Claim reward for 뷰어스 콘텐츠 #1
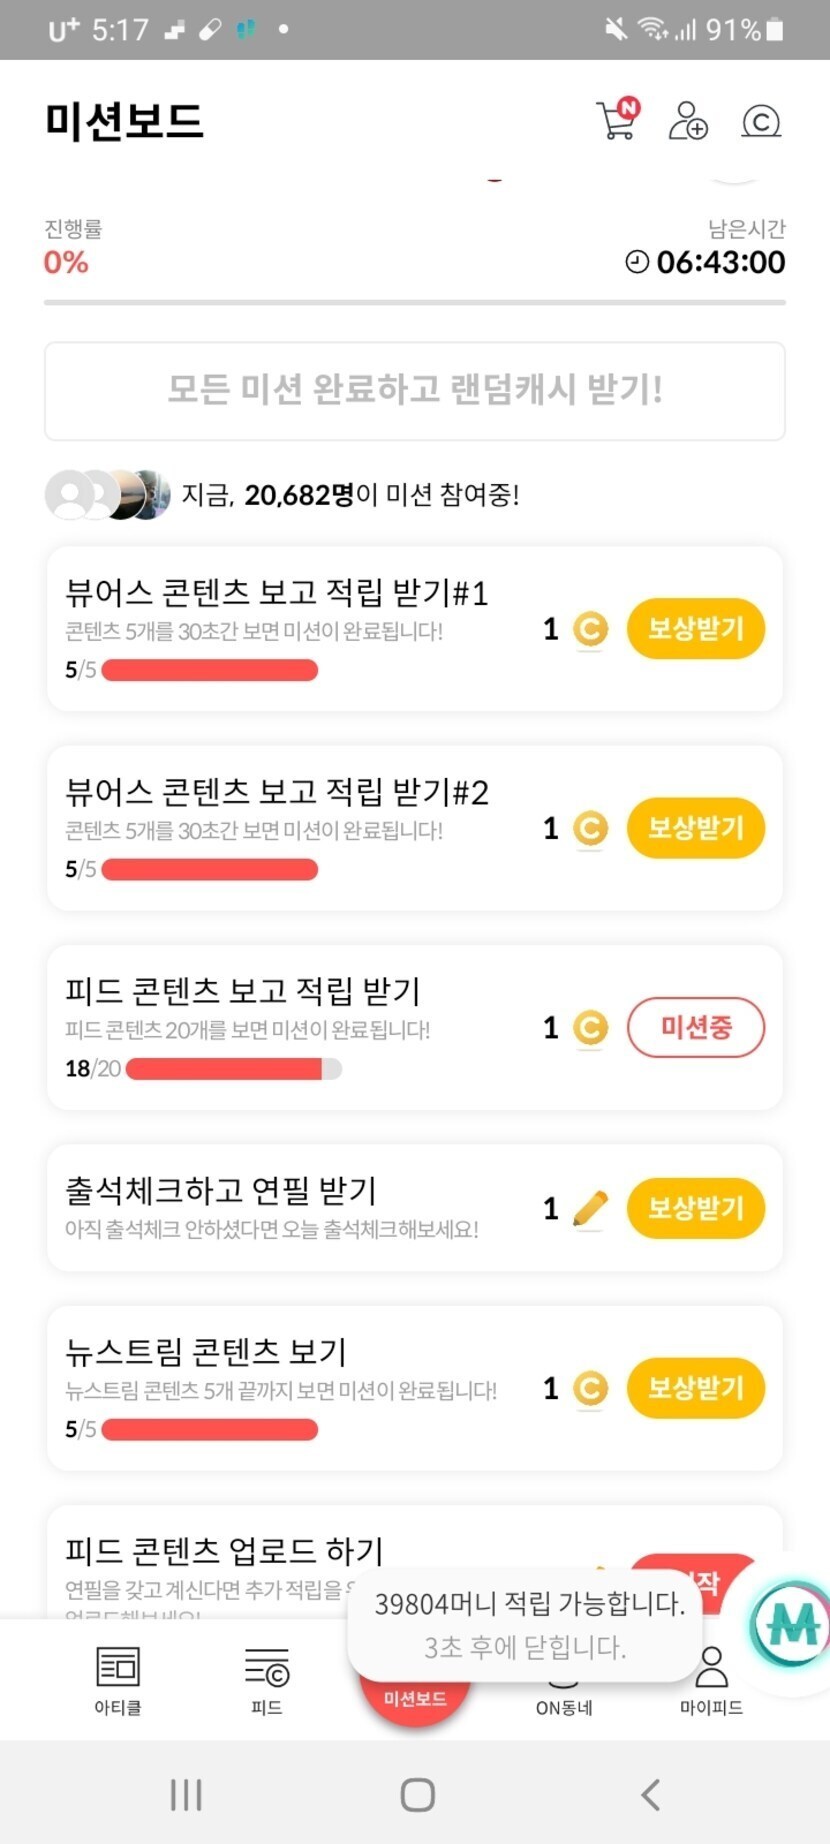Viewport: 830px width, 1844px height. click(695, 629)
